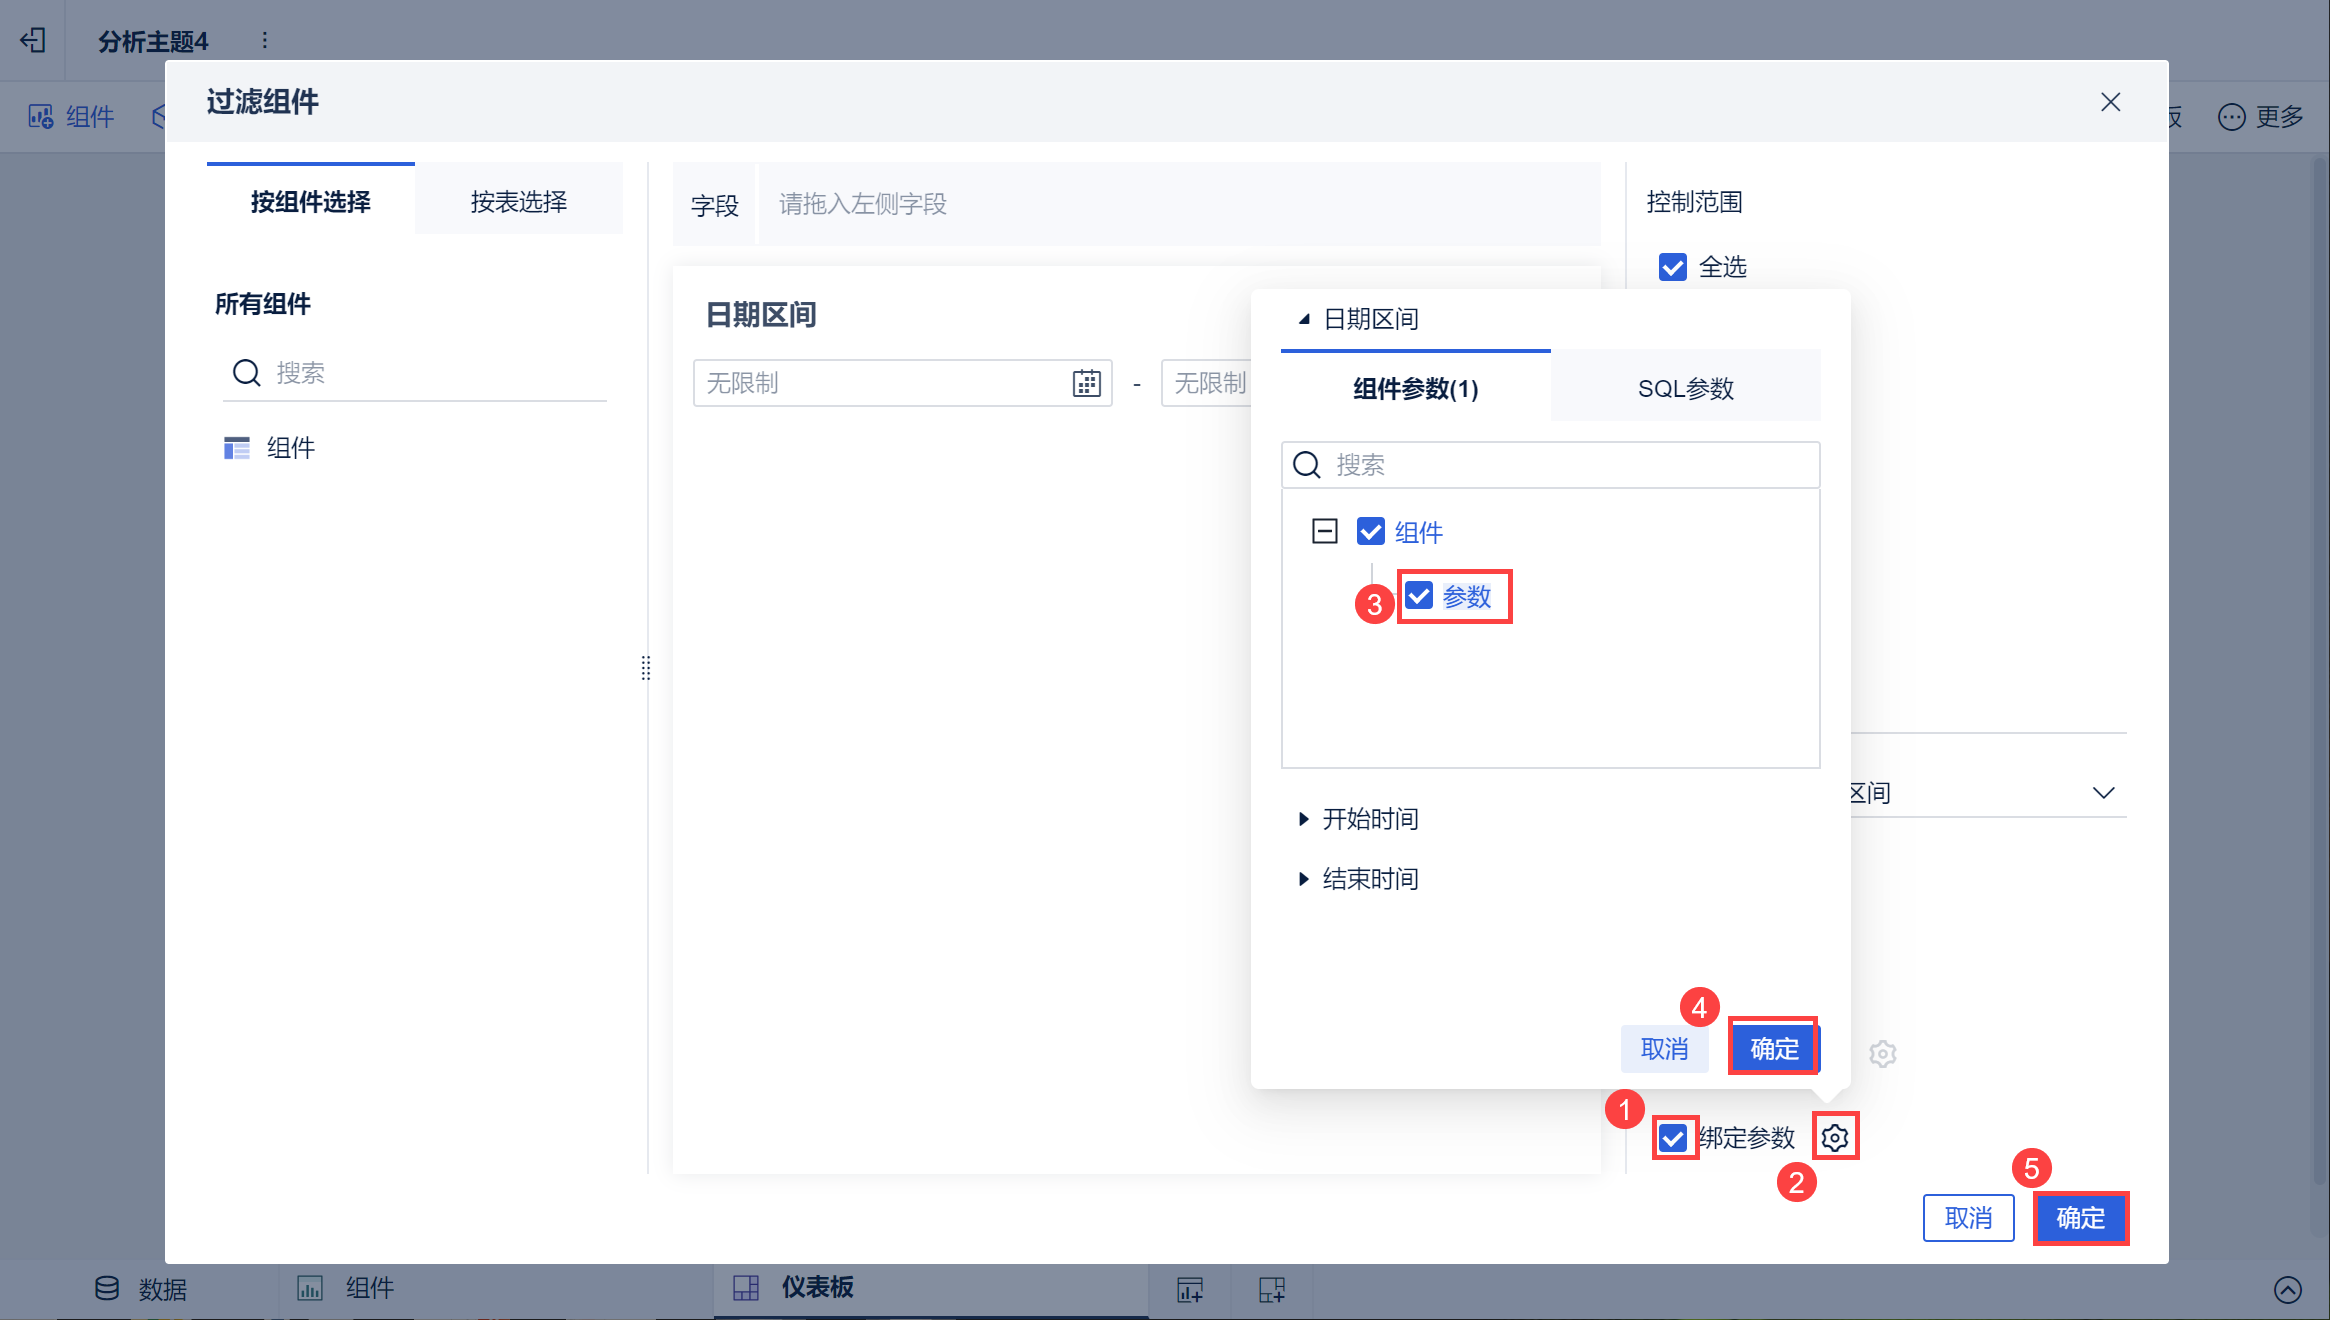This screenshot has height=1320, width=2330.
Task: Click the circled up-arrow icon at bottom right
Action: click(x=2287, y=1289)
